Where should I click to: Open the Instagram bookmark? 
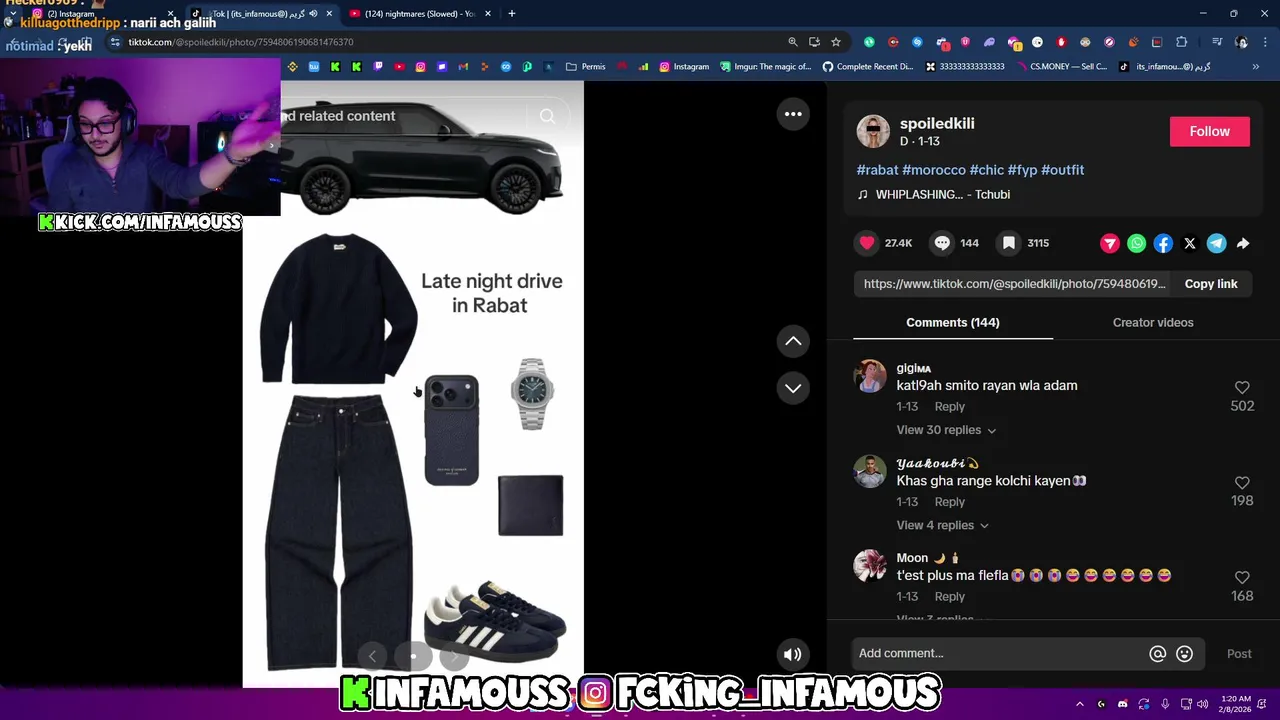(684, 67)
